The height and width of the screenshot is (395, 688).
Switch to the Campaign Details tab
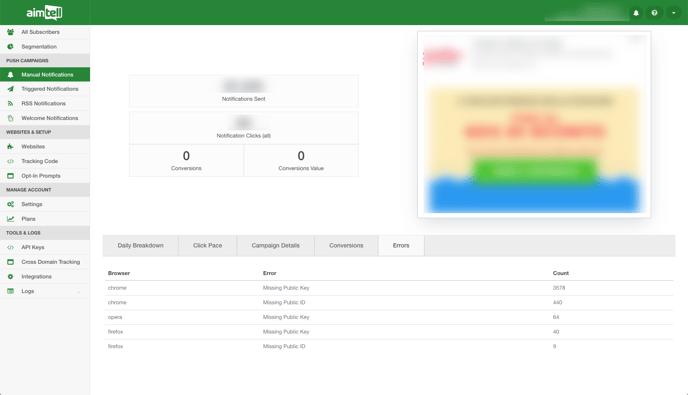[x=276, y=245]
